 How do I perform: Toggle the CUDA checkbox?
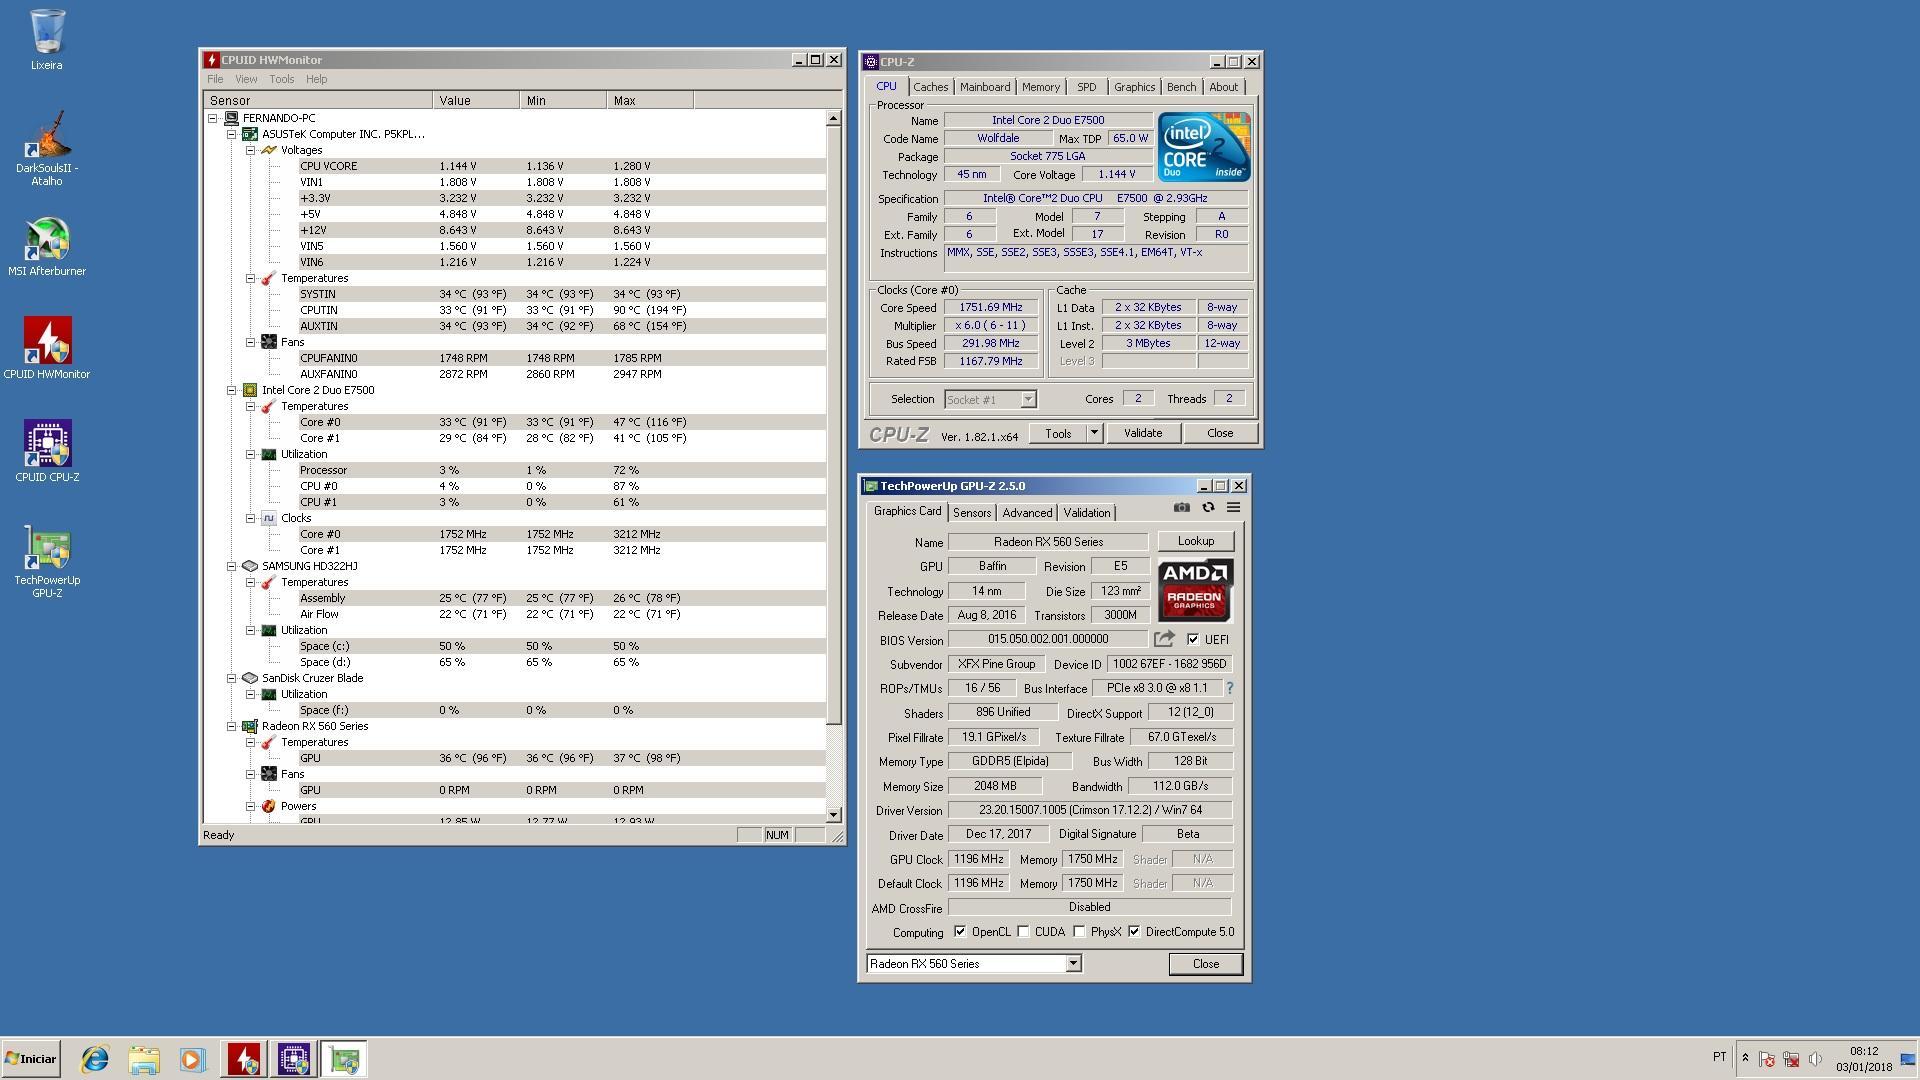1023,932
